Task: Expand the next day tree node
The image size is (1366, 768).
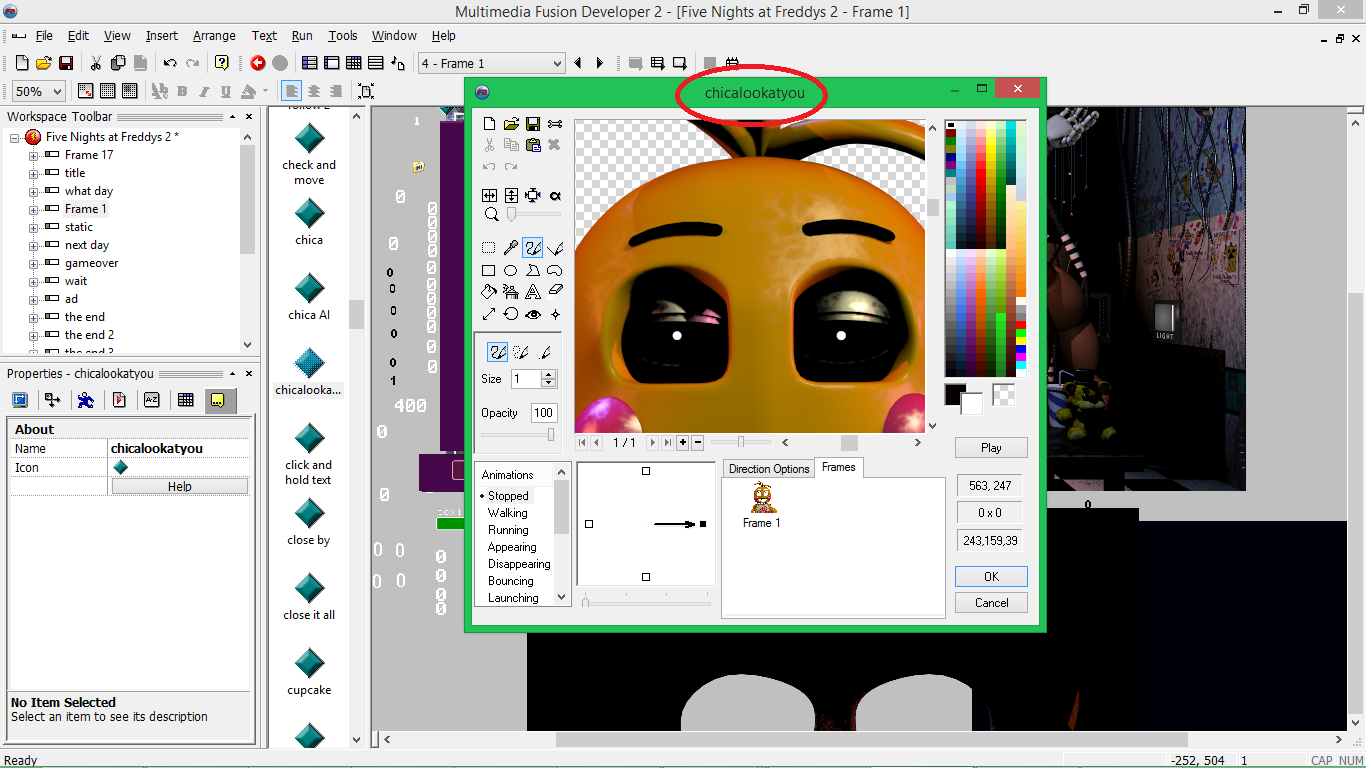Action: [x=34, y=245]
